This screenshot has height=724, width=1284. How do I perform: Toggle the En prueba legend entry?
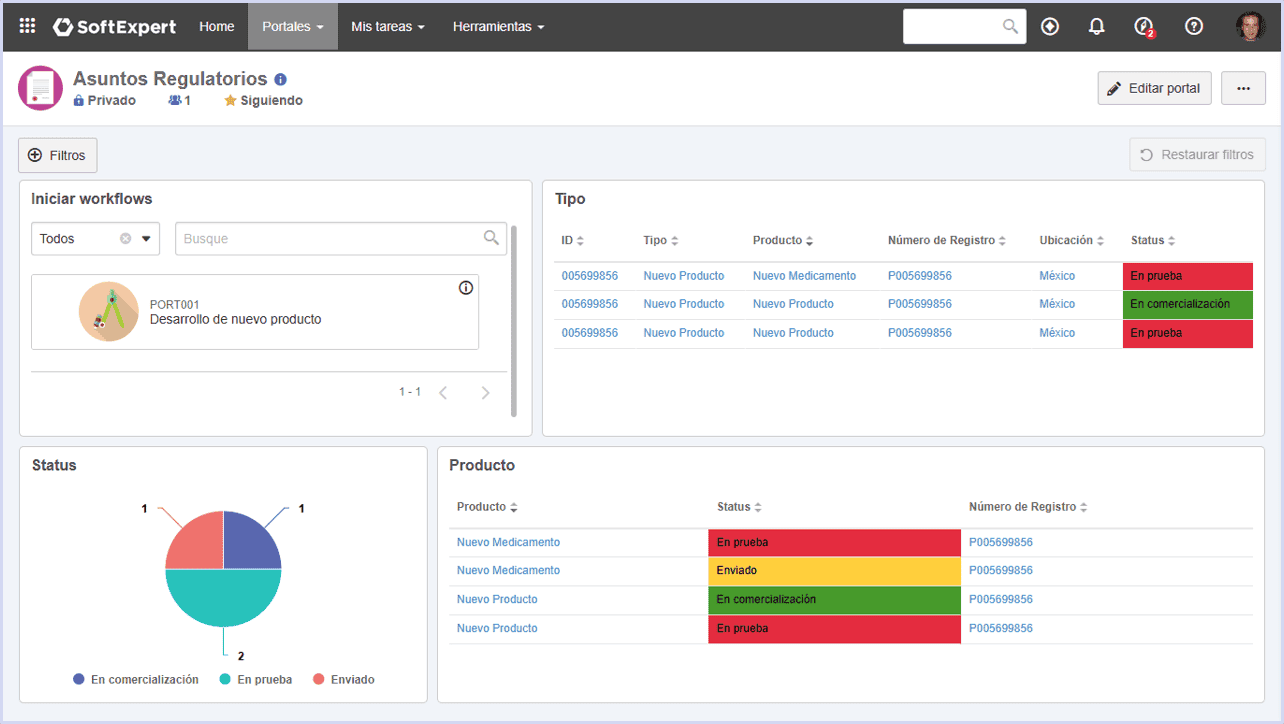(256, 679)
